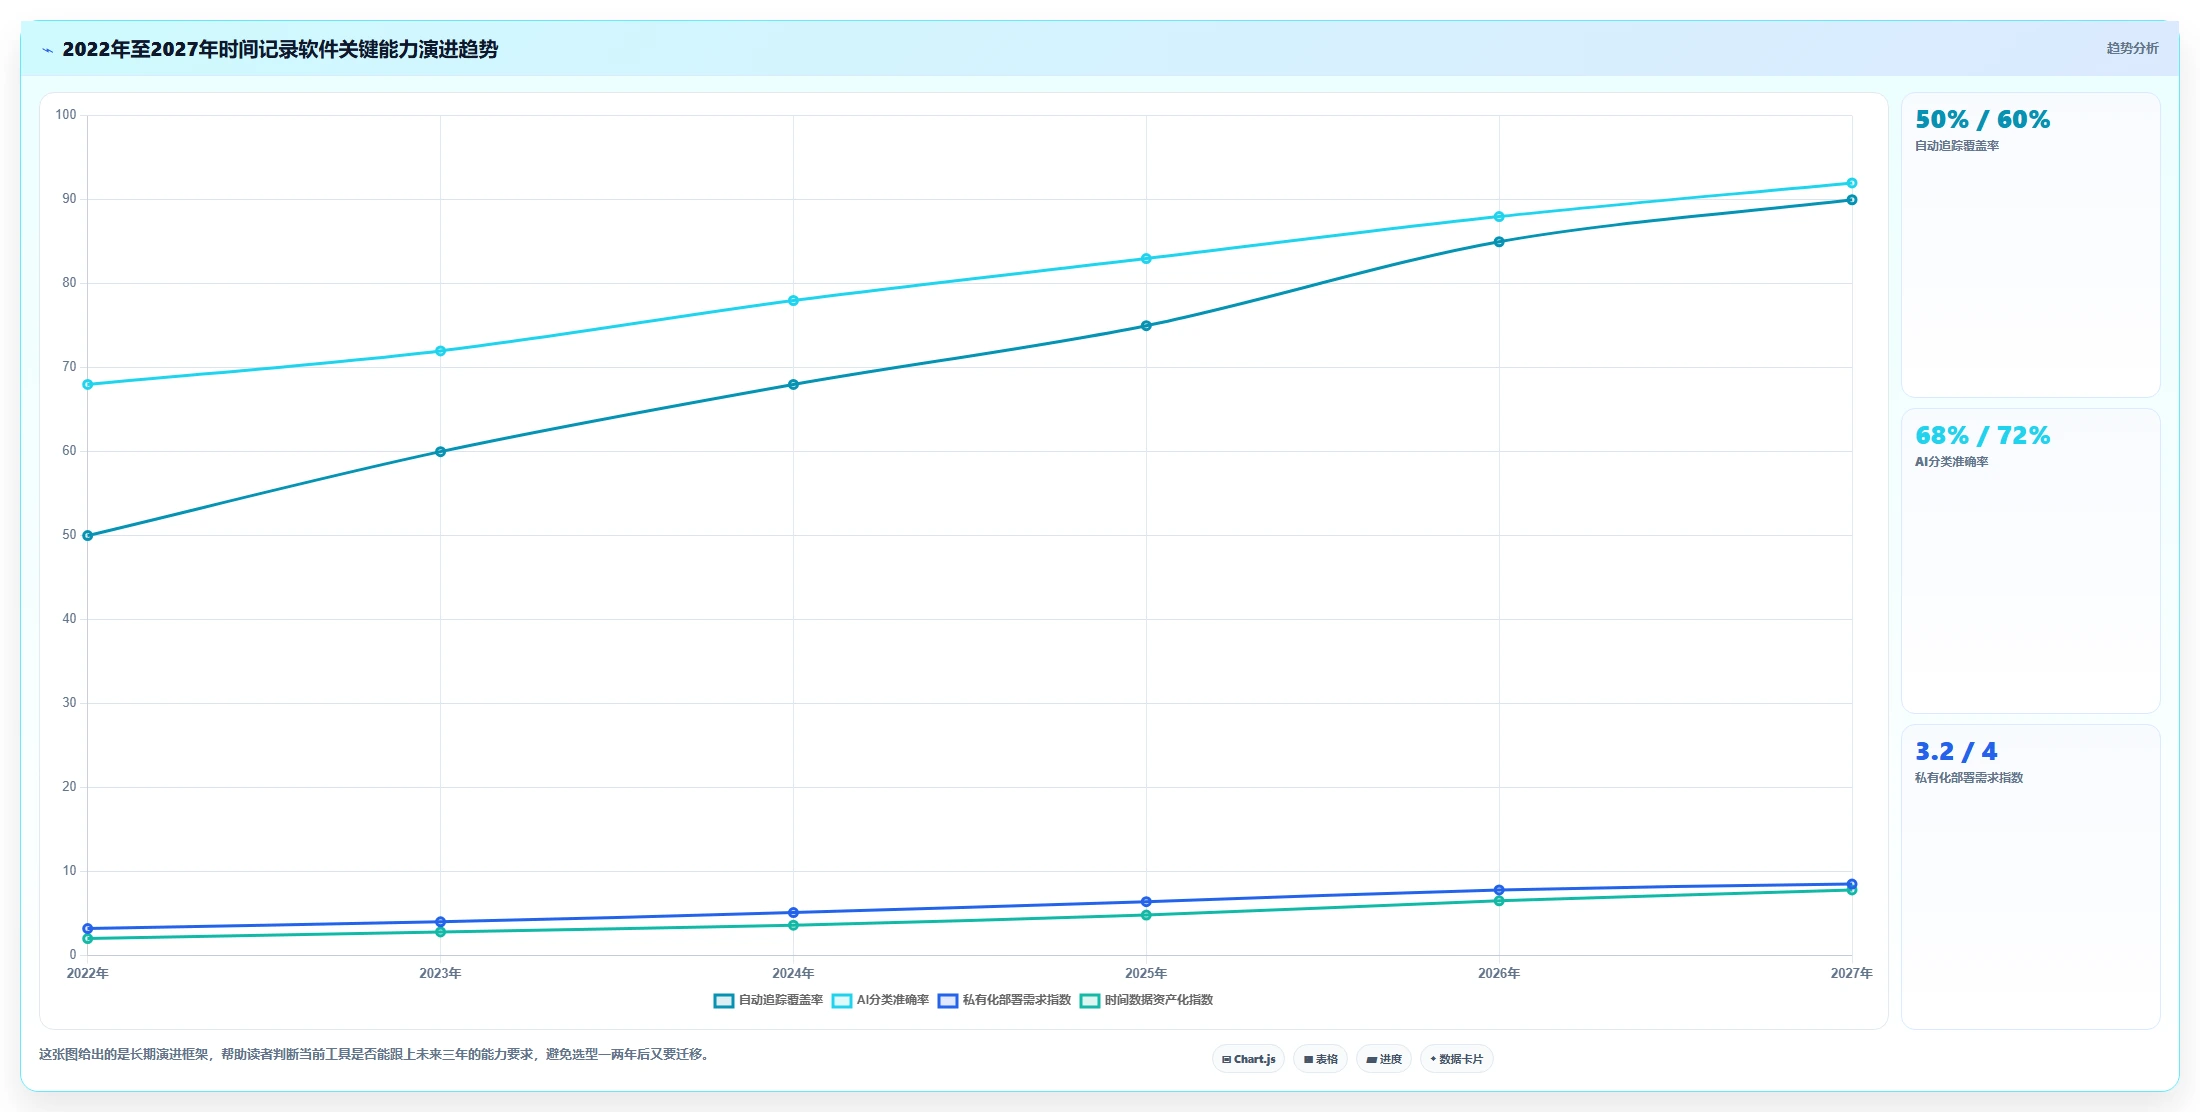This screenshot has height=1112, width=2200.
Task: Click AI分类准确率 data point at 2025年
Action: 1146,259
